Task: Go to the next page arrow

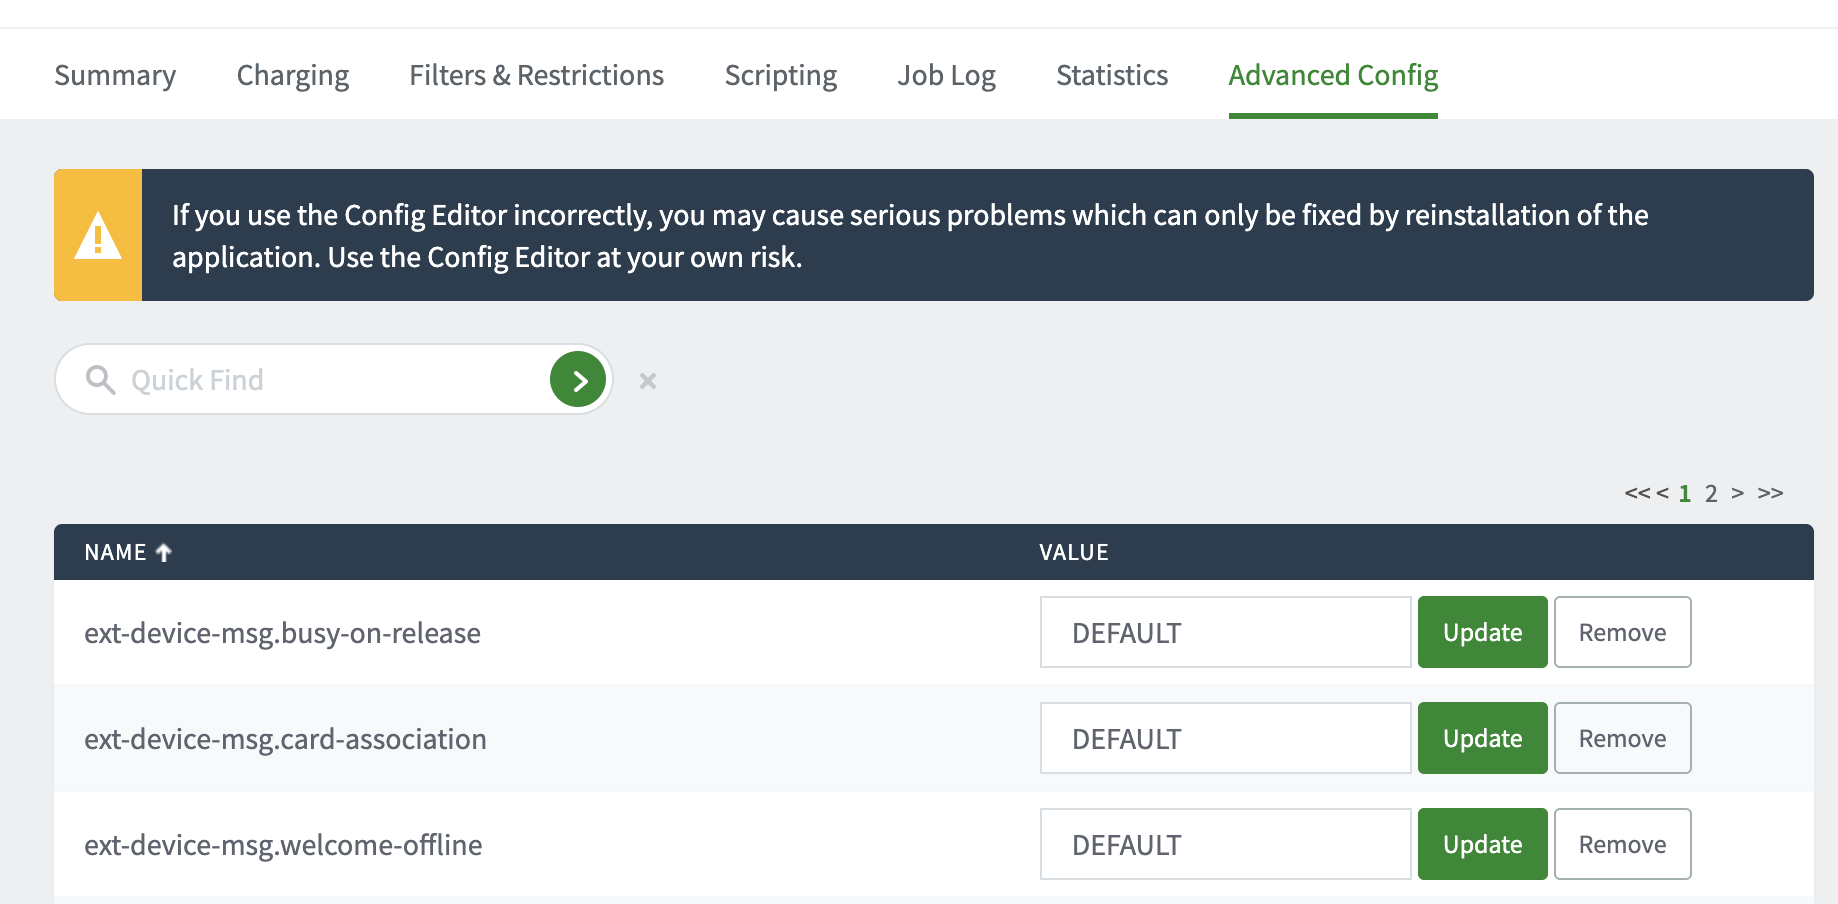Action: (x=1738, y=493)
